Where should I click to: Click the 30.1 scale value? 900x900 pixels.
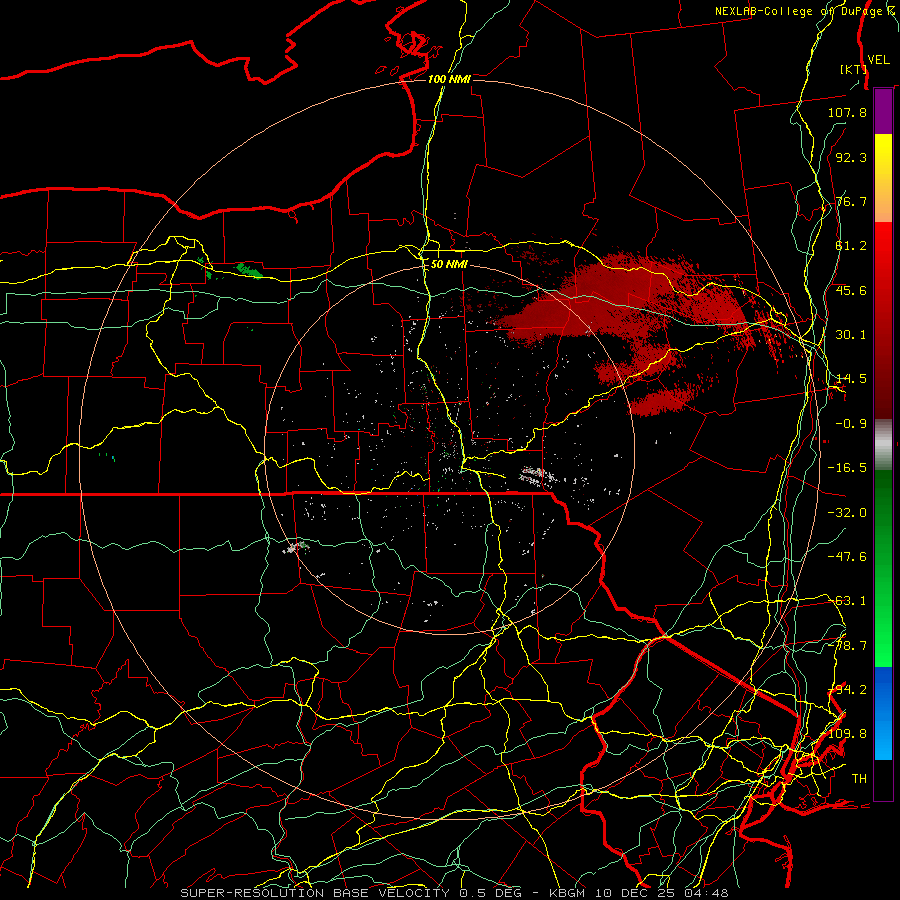pyautogui.click(x=851, y=335)
